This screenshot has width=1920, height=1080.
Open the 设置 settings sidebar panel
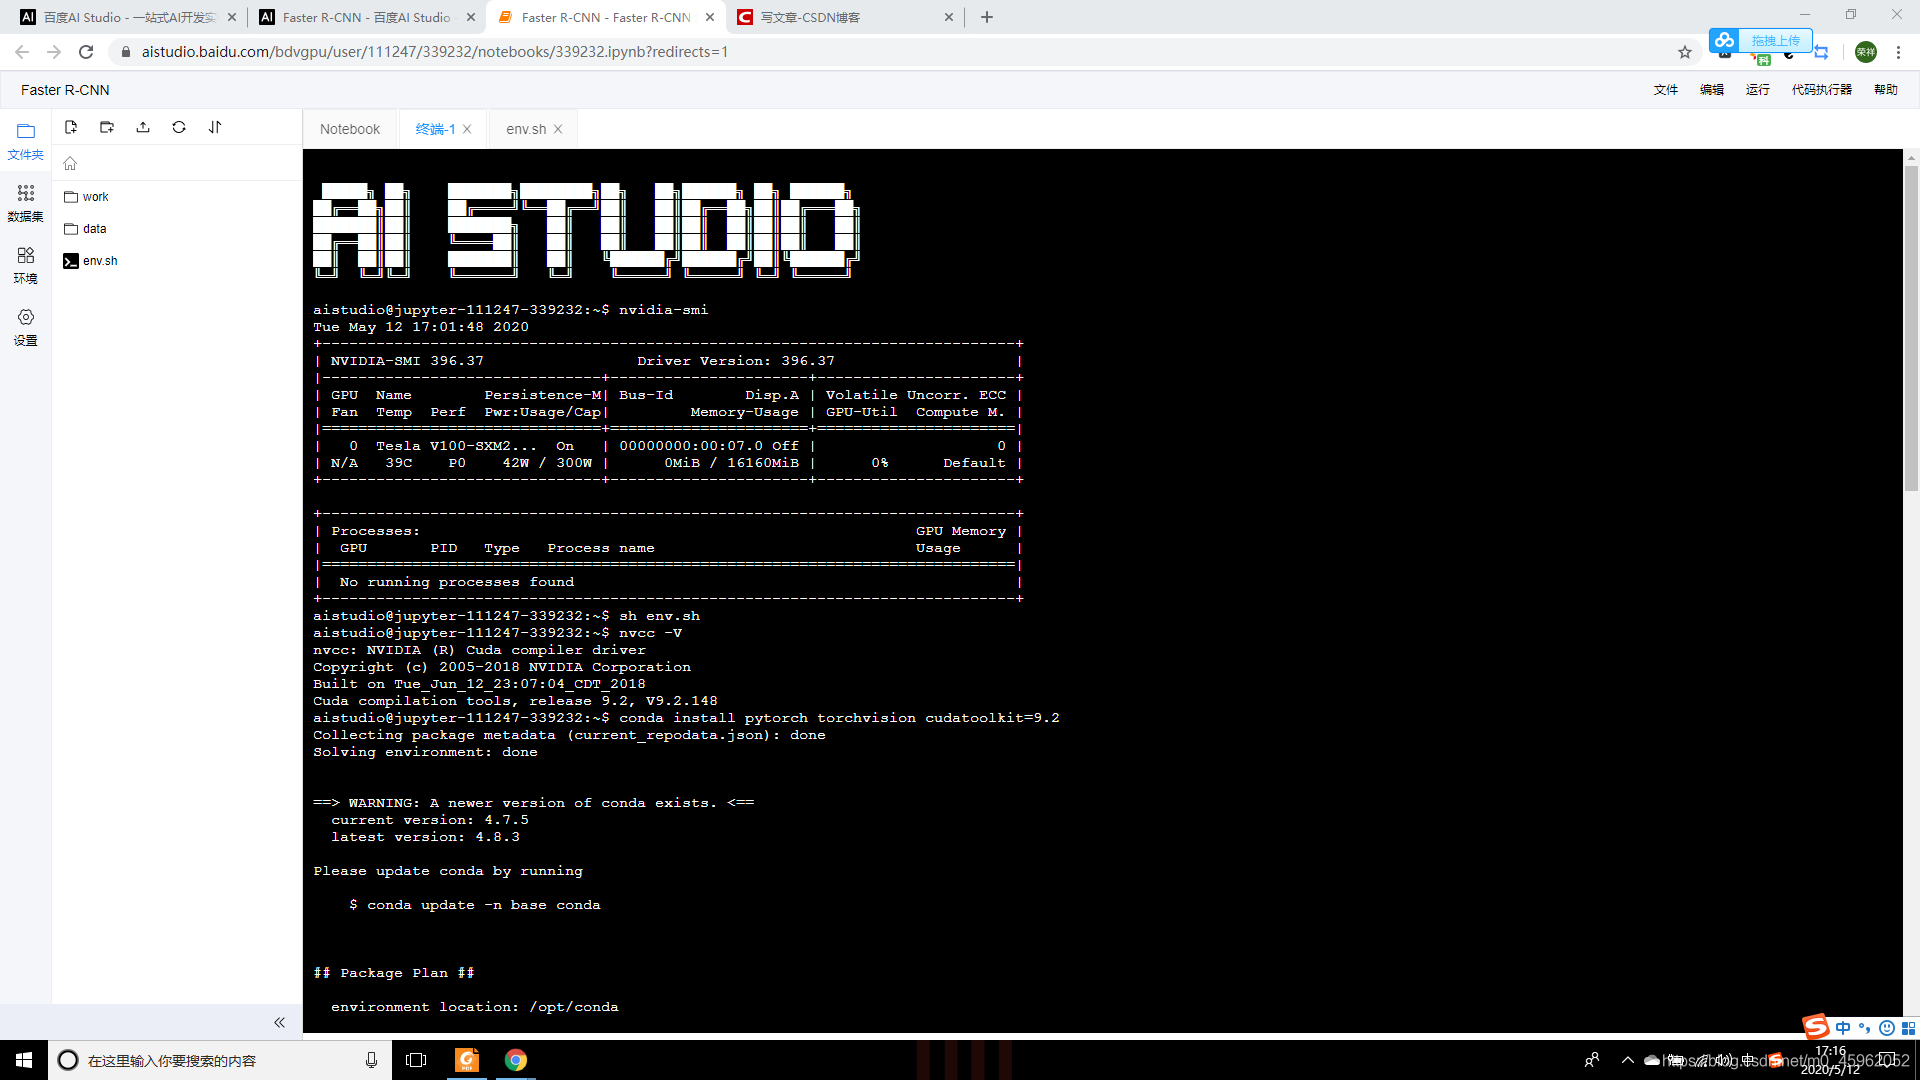pos(25,327)
